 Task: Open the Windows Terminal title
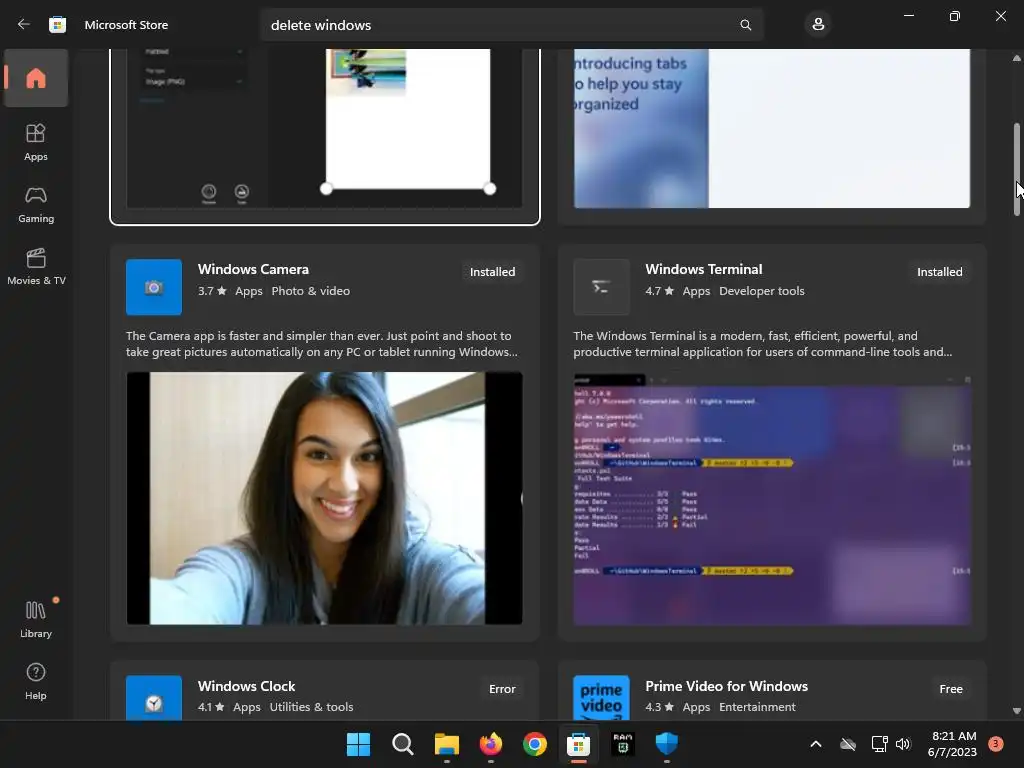point(704,269)
